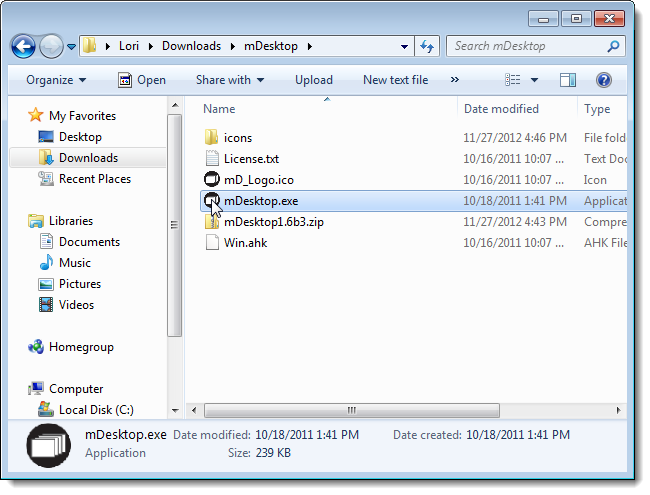This screenshot has height=495, width=650.
Task: Open the address bar history dropdown
Action: 404,47
